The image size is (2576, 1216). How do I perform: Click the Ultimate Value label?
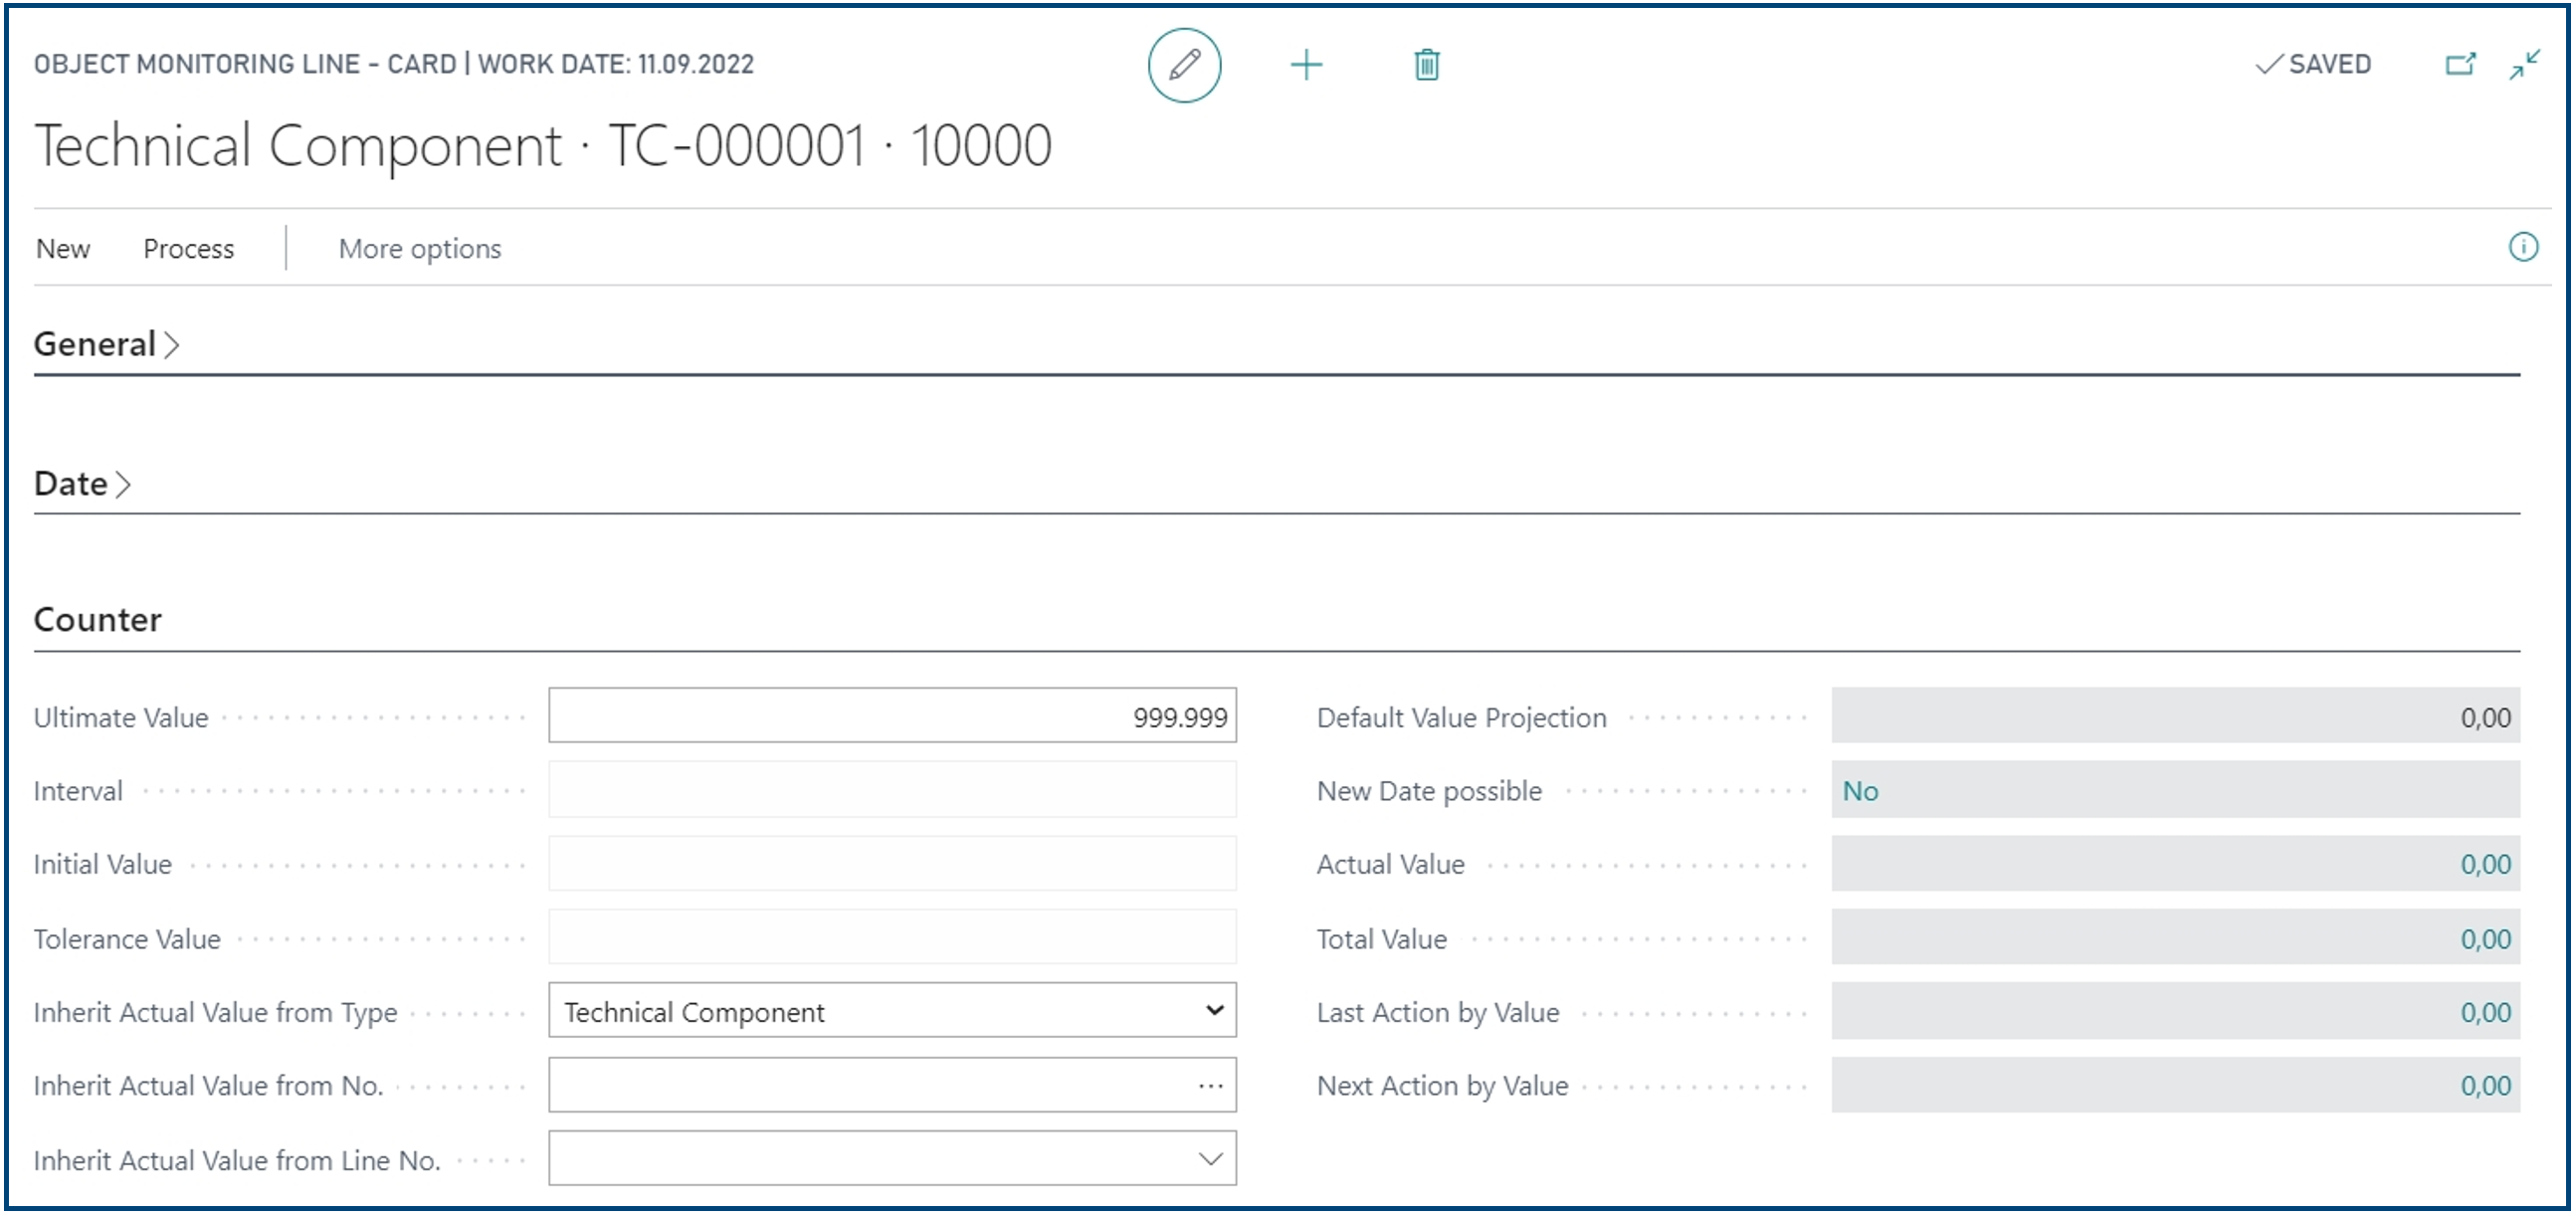pos(121,718)
